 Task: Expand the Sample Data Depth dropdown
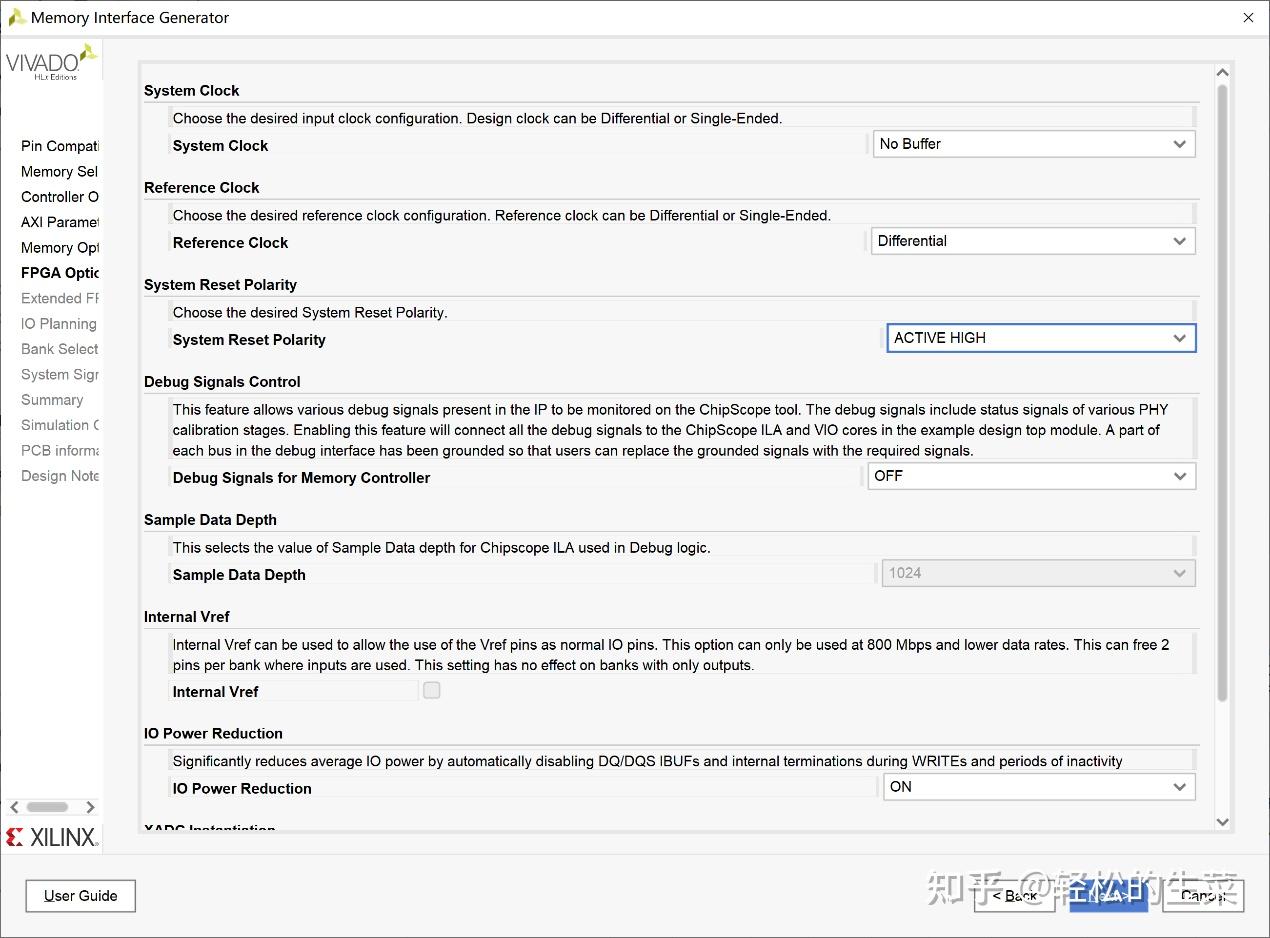coord(1038,573)
